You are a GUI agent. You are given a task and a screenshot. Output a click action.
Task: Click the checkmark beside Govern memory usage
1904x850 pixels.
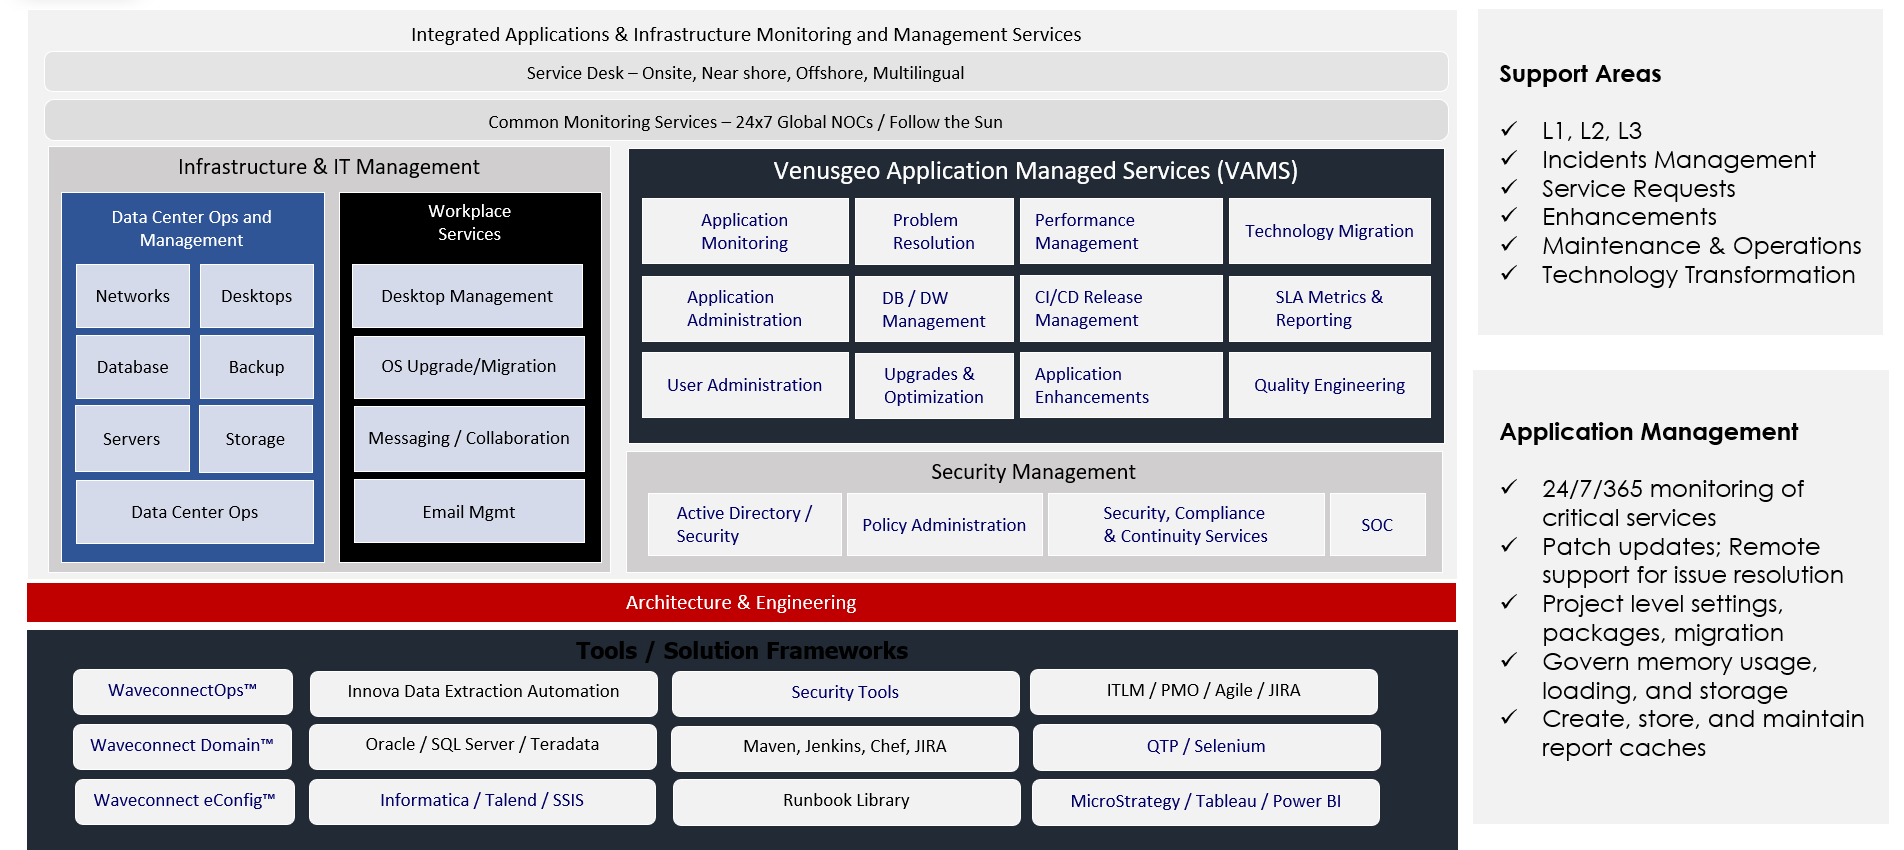point(1509,660)
